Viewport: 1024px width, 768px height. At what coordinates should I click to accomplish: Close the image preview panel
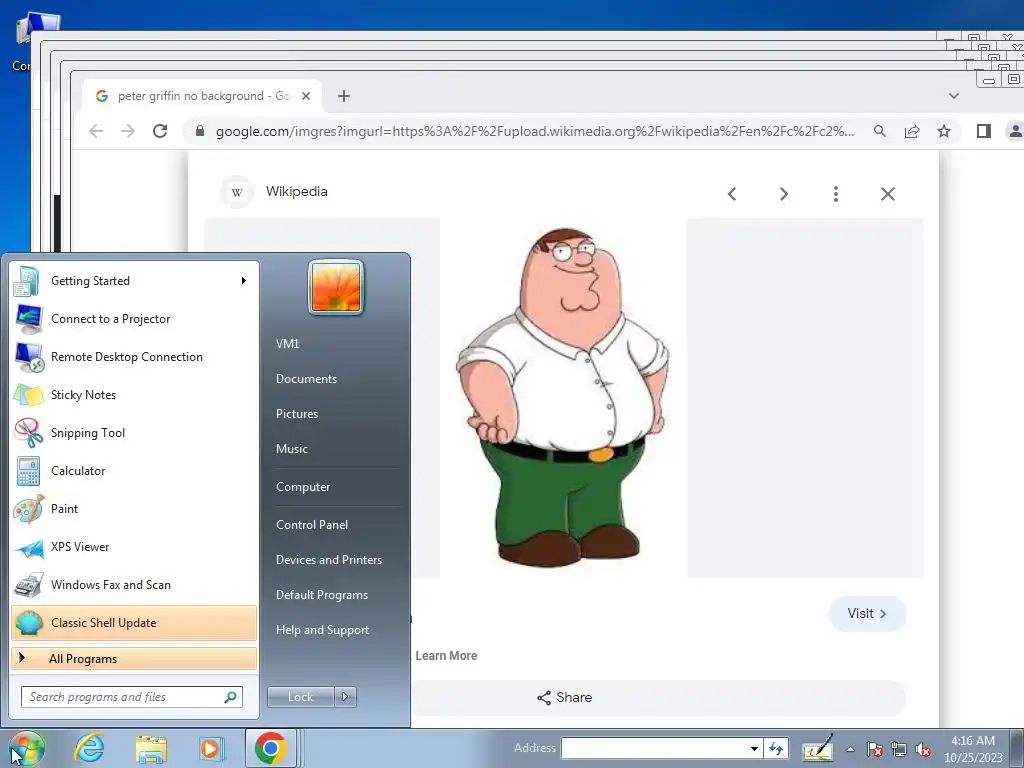[888, 194]
